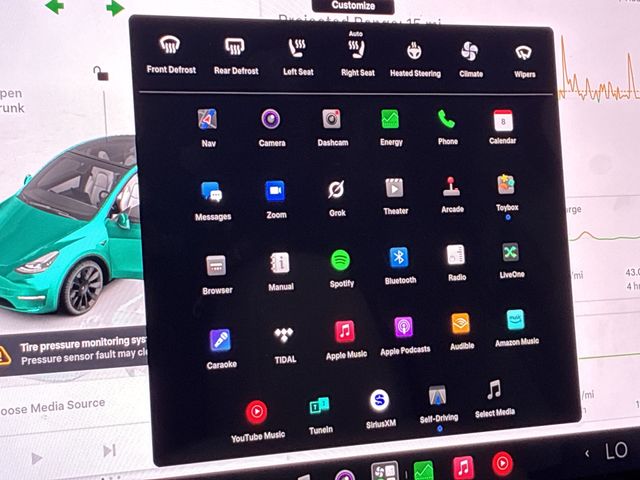Click the green left arrow
The width and height of the screenshot is (640, 480).
pyautogui.click(x=54, y=7)
